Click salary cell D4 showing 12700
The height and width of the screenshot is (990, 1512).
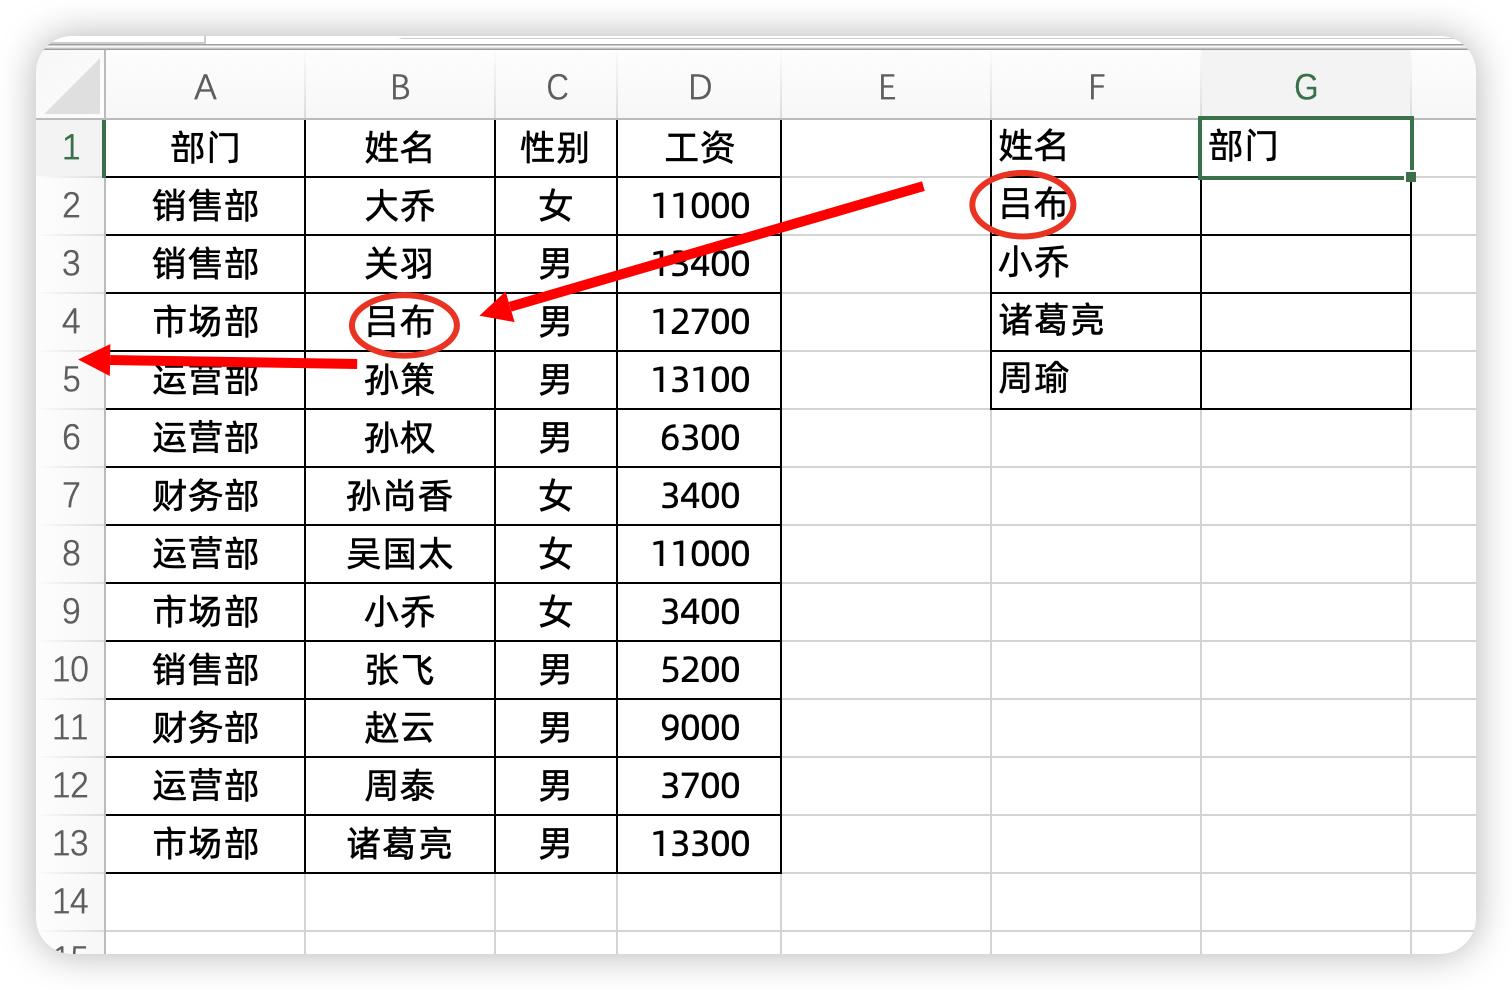pyautogui.click(x=699, y=322)
